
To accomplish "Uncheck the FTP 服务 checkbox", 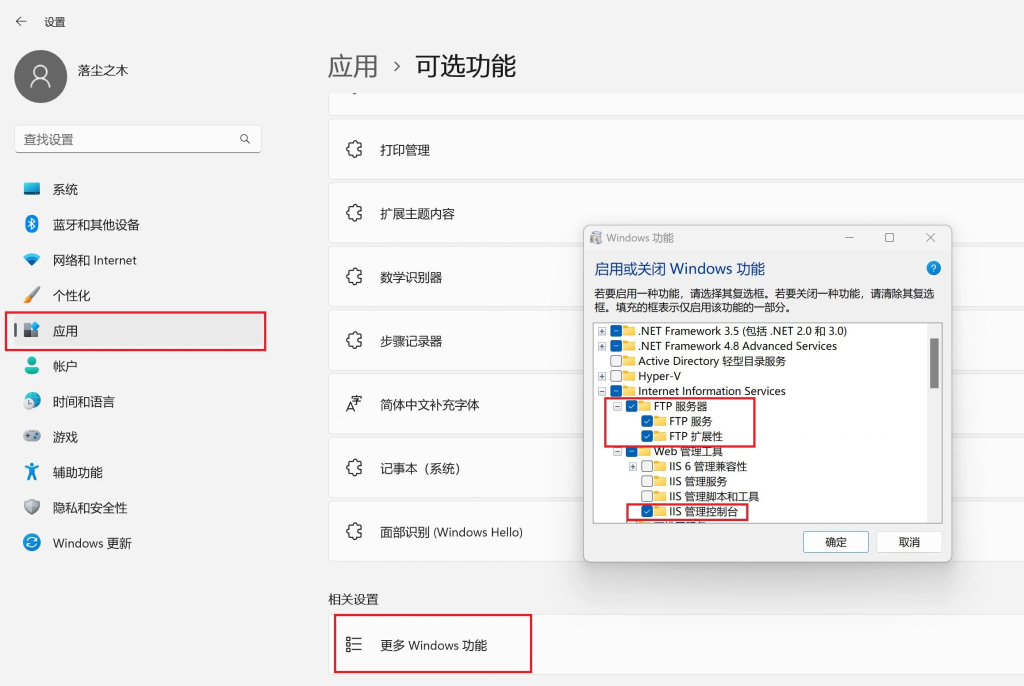I will pos(647,421).
